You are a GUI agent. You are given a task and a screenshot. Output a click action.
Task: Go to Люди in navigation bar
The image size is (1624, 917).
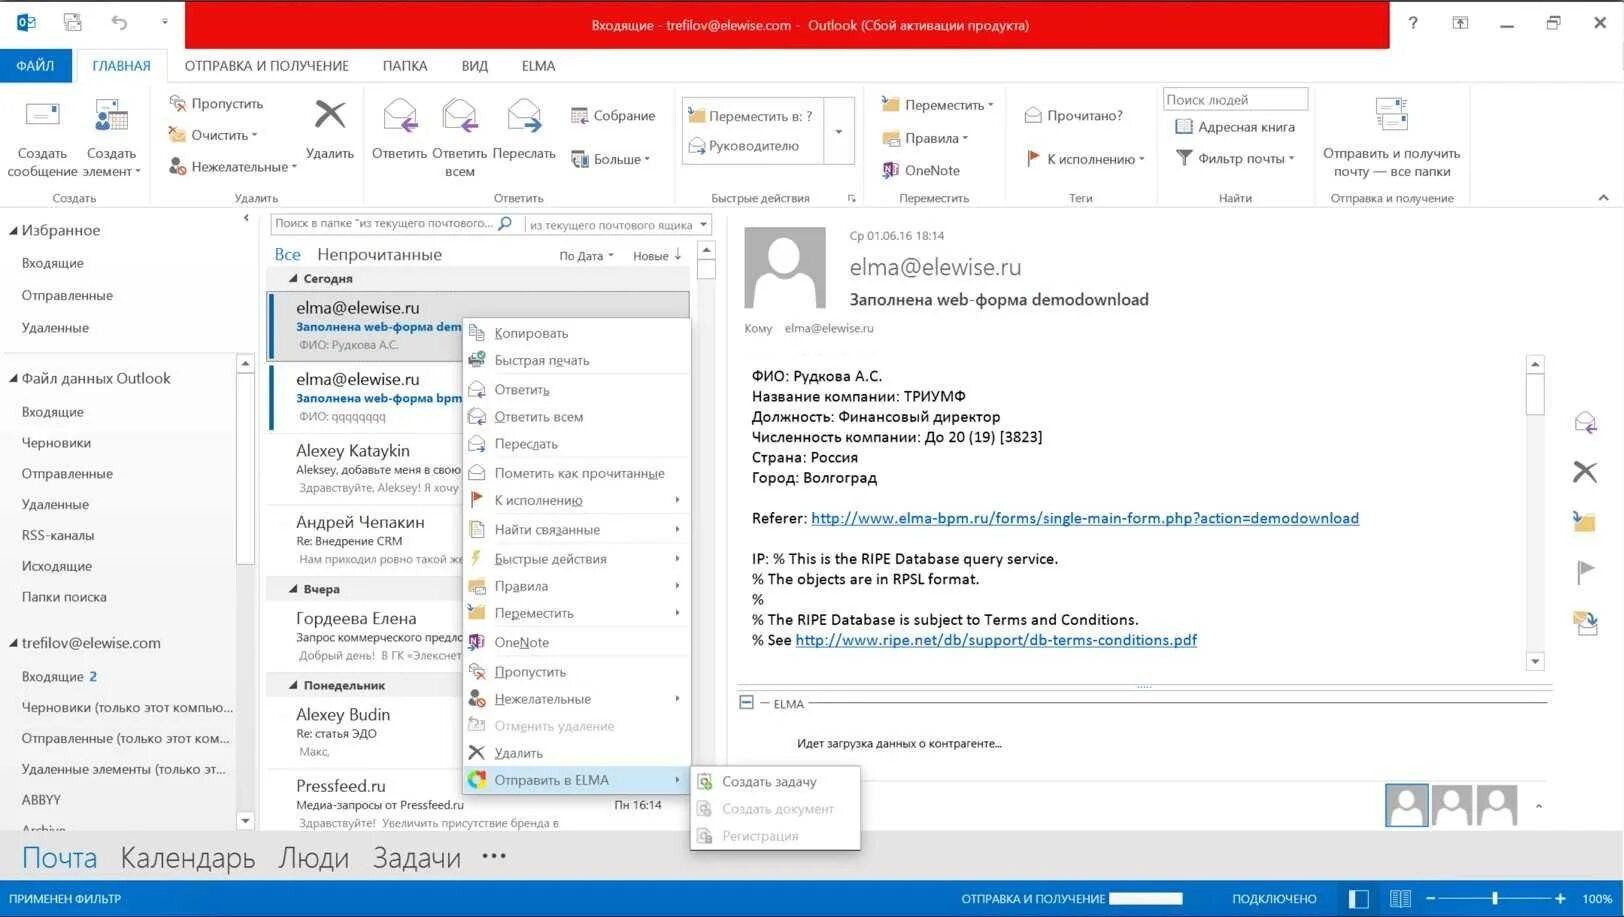(314, 858)
